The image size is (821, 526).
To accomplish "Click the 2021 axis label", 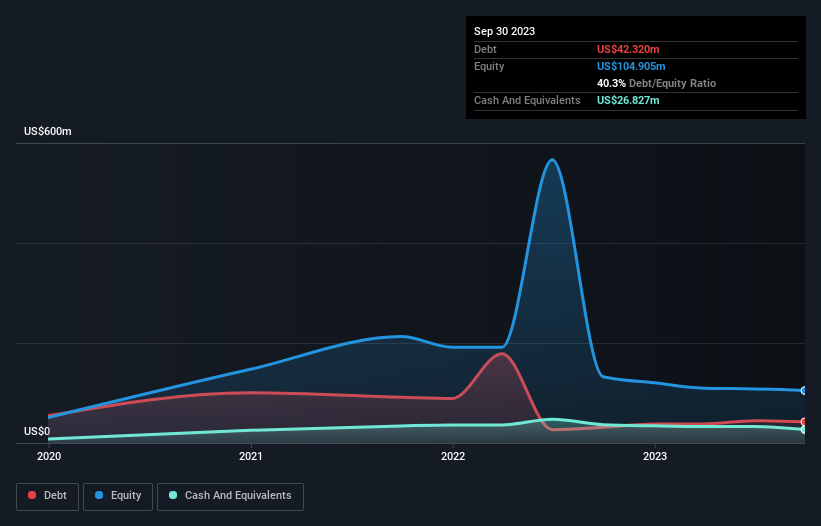I will 251,456.
